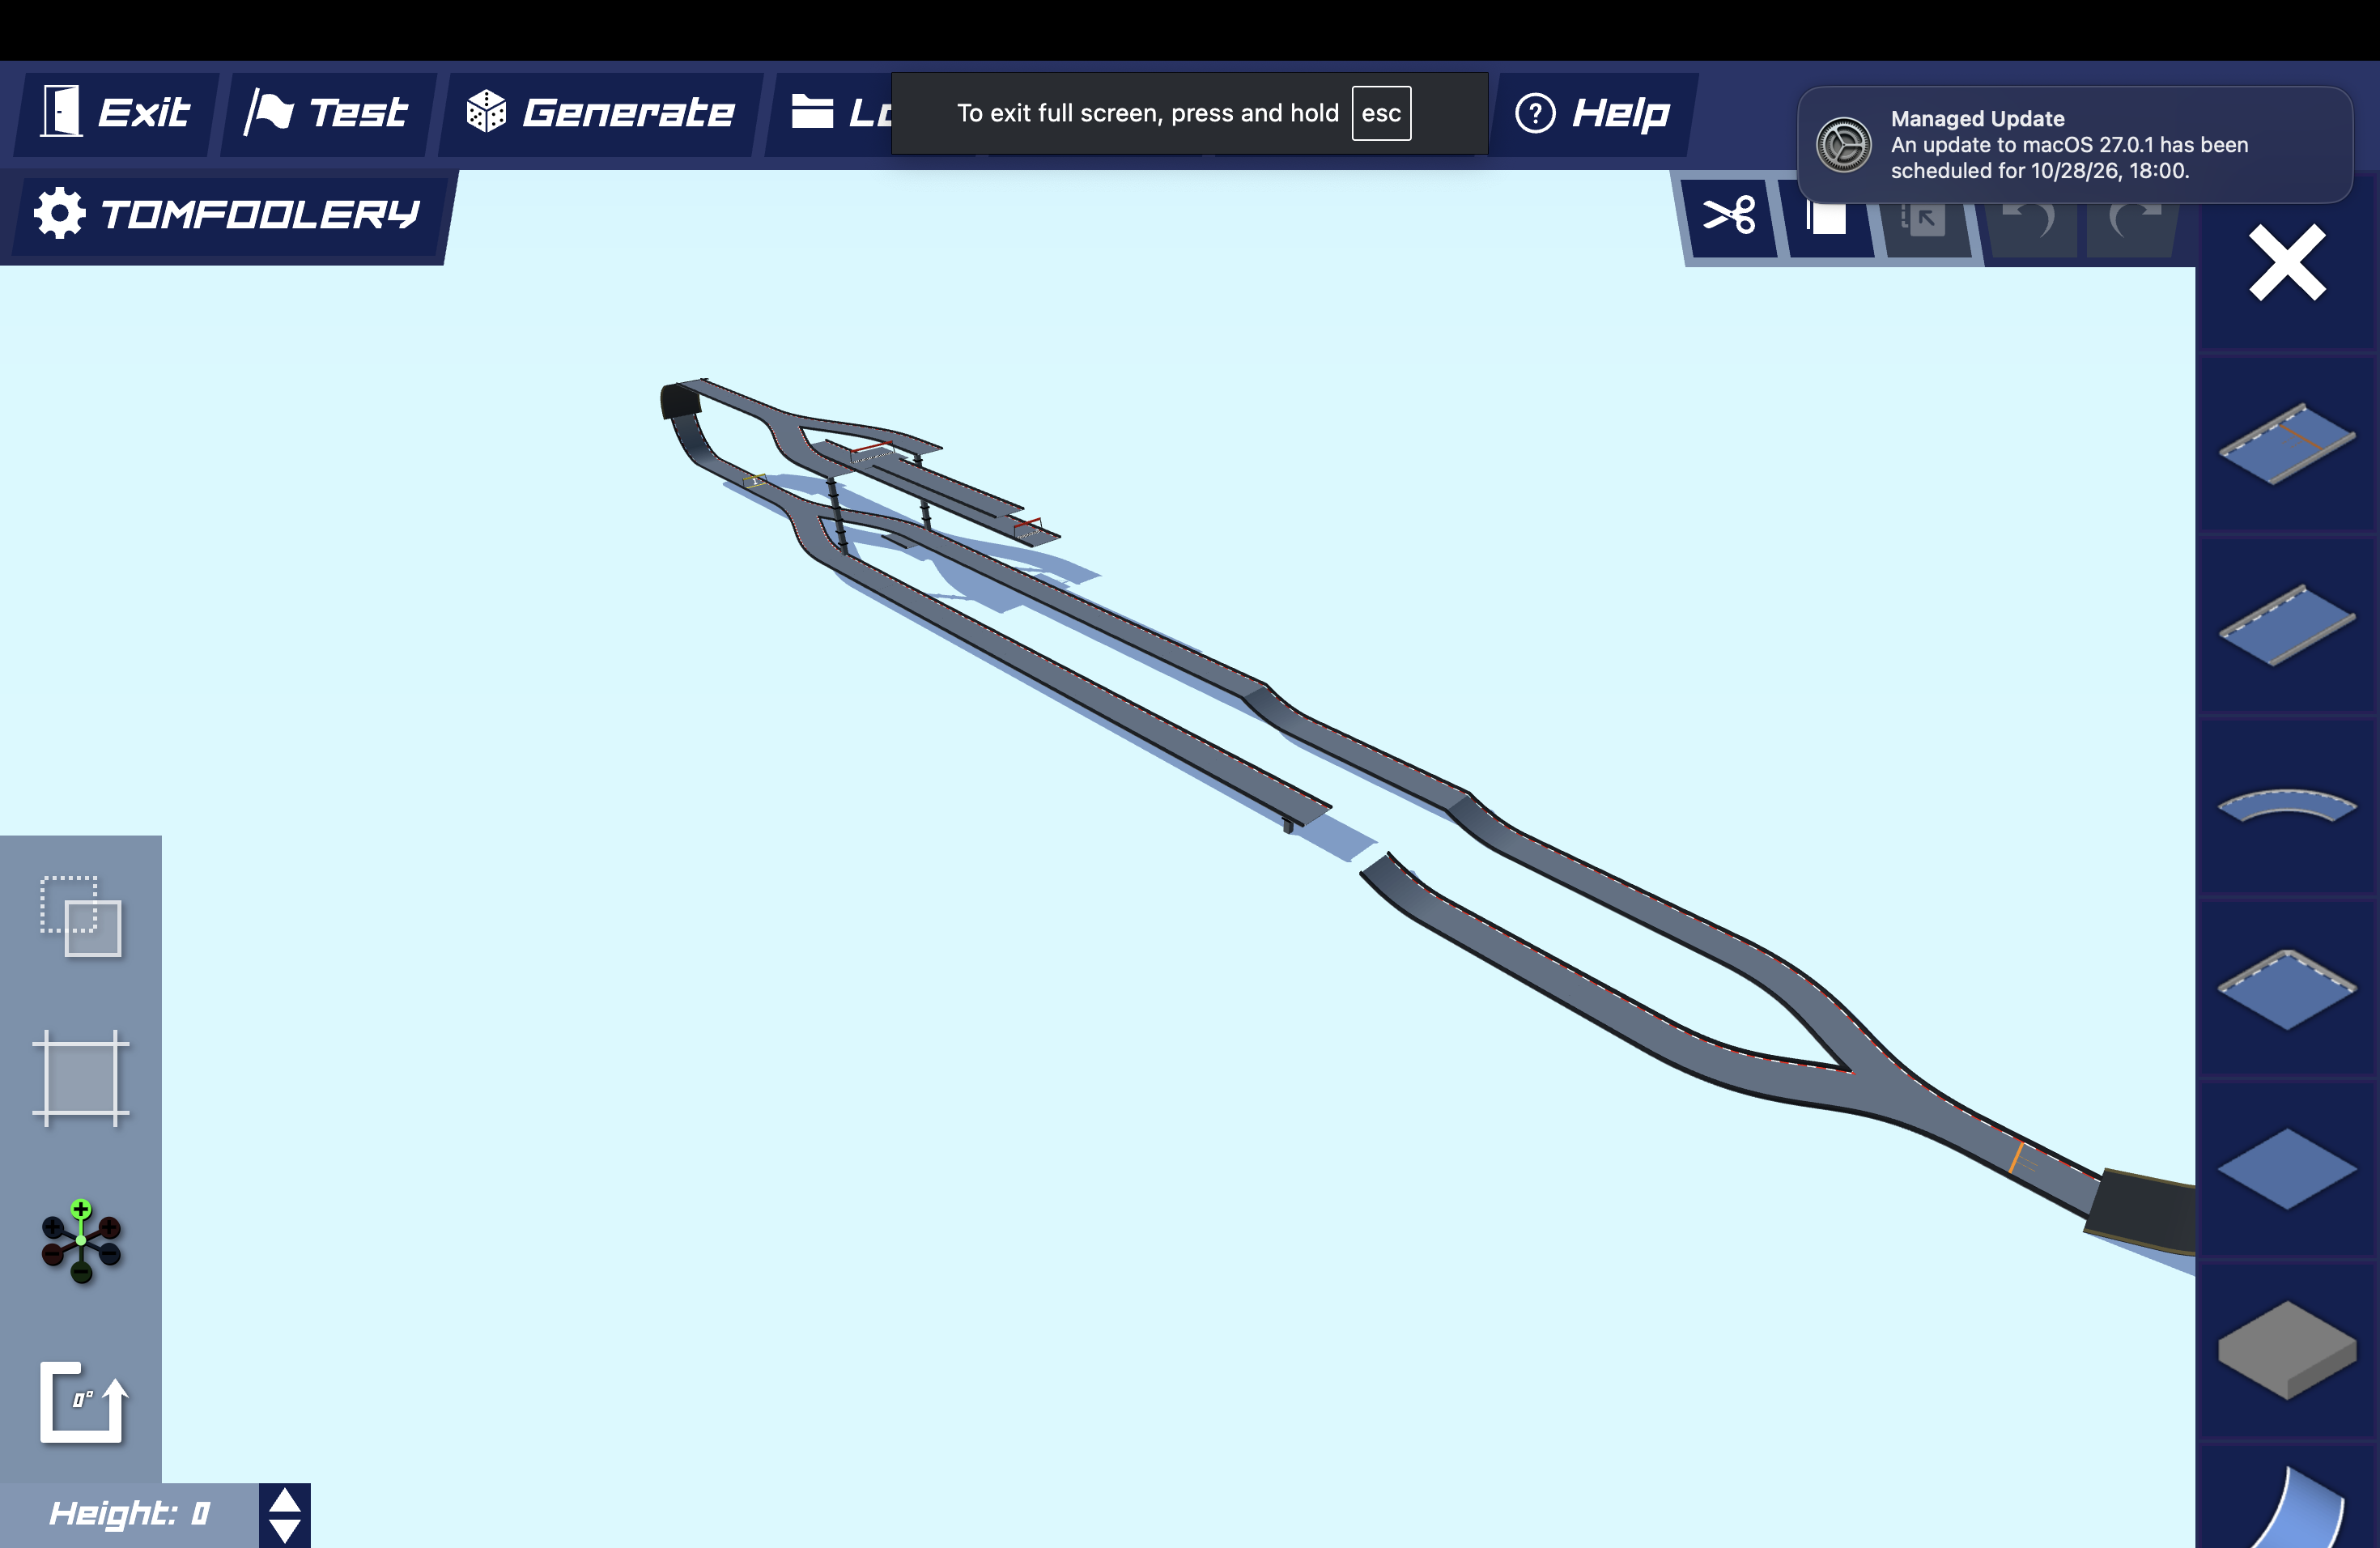Viewport: 2380px width, 1548px height.
Task: Click the scissors cut icon
Action: (x=1729, y=216)
